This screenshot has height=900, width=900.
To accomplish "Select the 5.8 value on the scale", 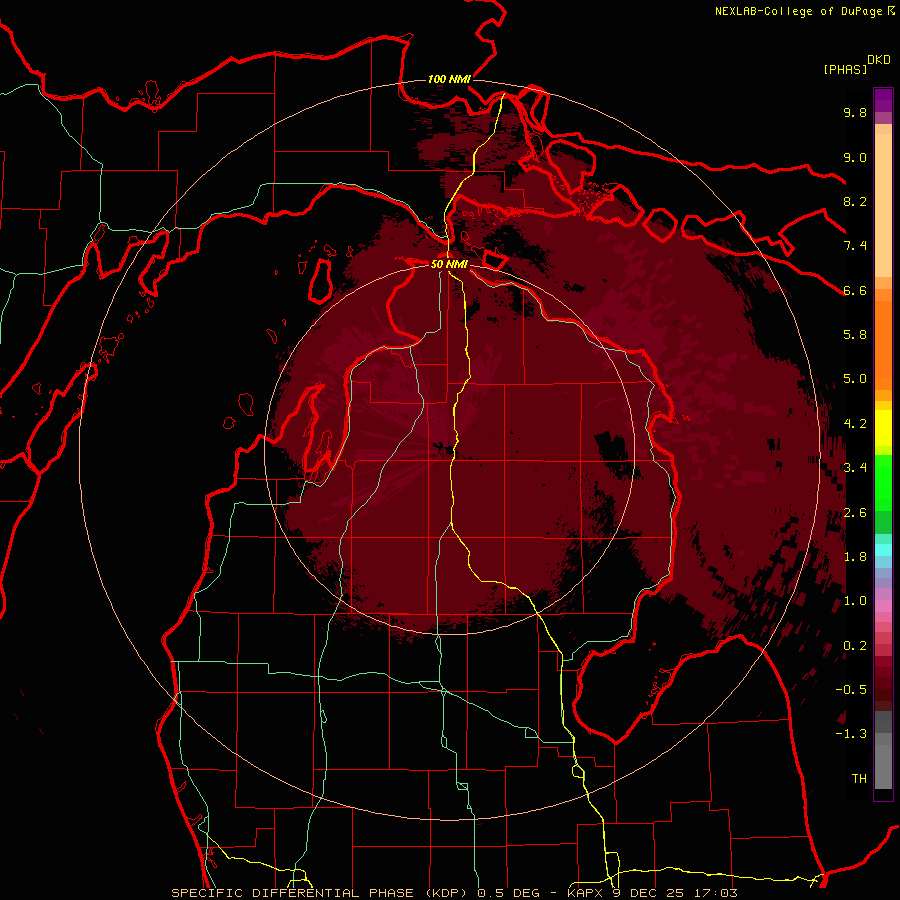I will coord(855,335).
